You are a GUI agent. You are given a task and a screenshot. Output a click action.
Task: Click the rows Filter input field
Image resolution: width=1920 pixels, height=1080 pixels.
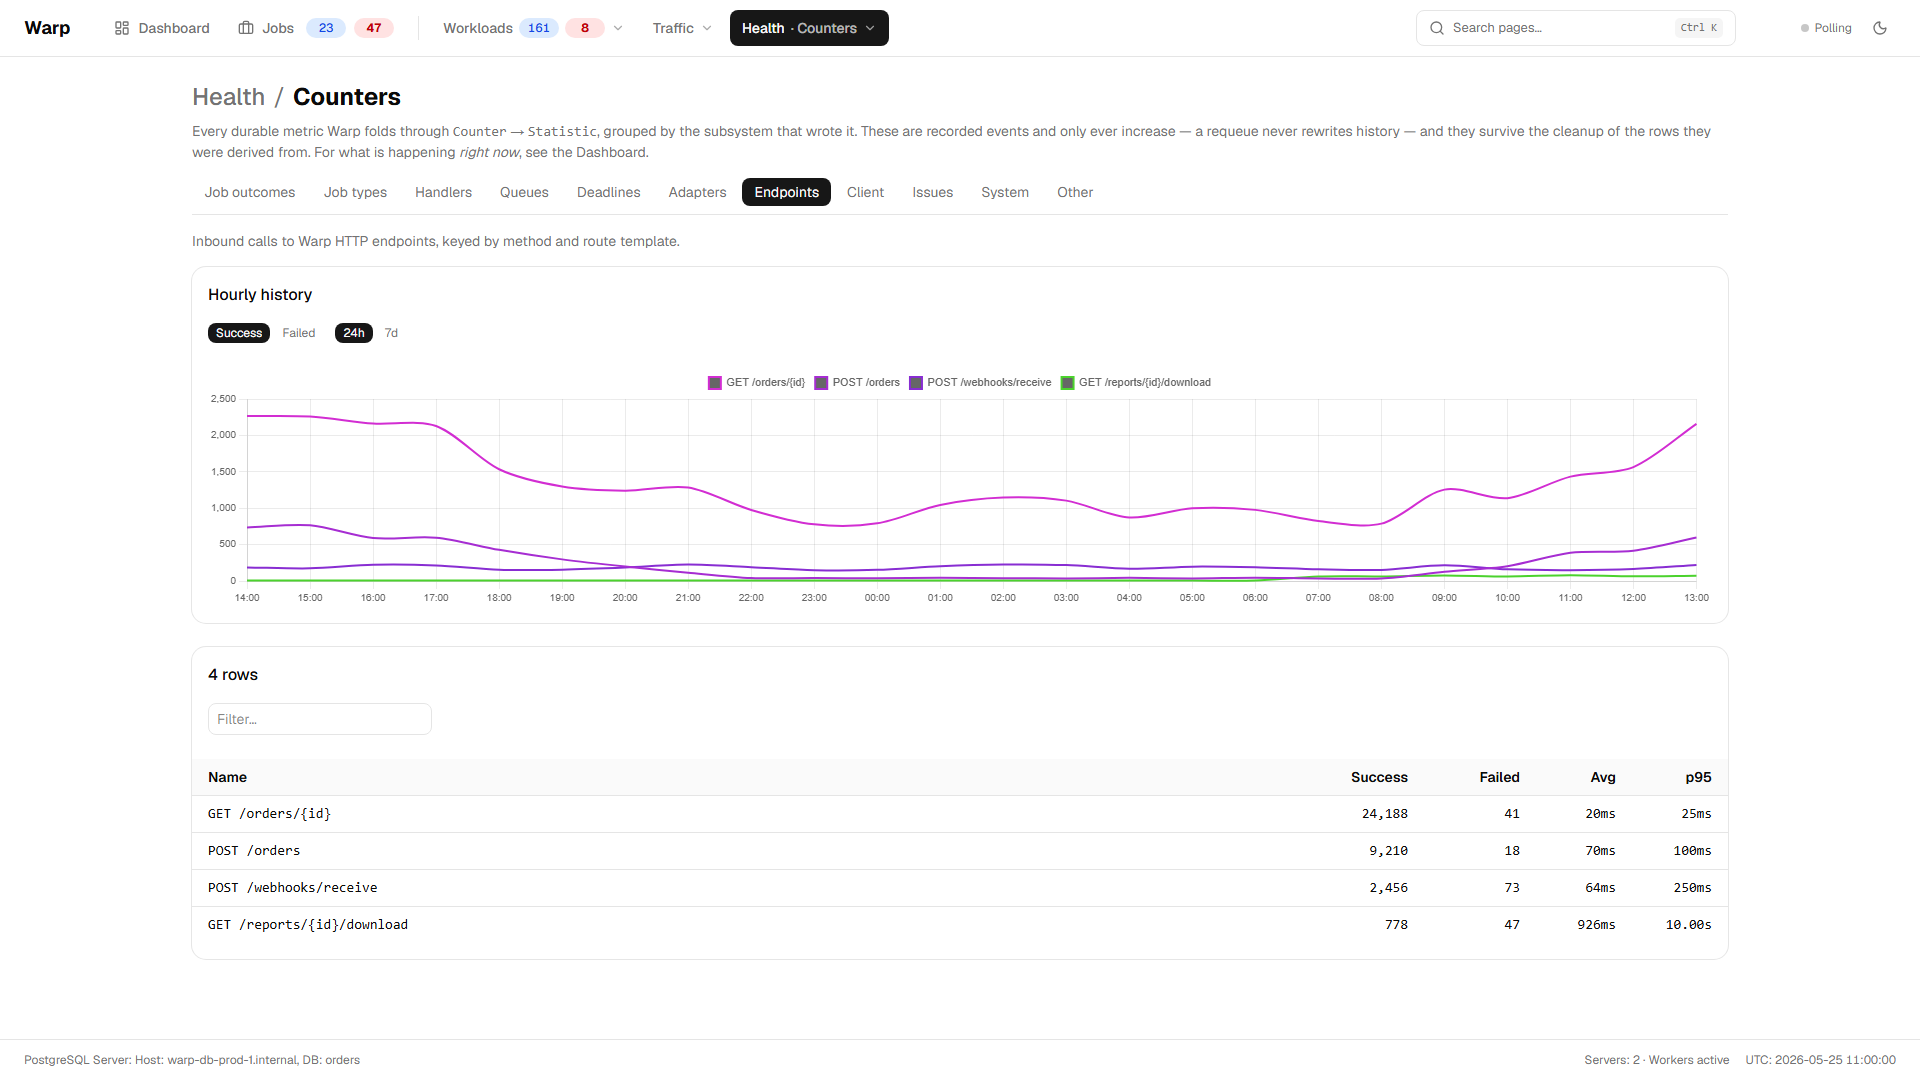tap(320, 719)
